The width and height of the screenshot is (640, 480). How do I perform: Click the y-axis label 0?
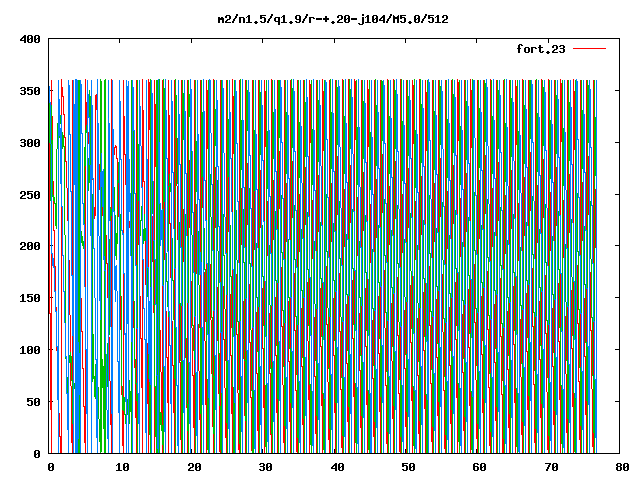[x=37, y=453]
